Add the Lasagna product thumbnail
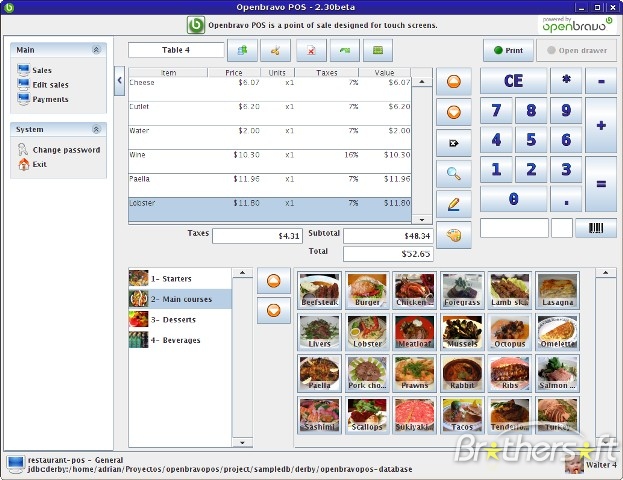 point(557,290)
